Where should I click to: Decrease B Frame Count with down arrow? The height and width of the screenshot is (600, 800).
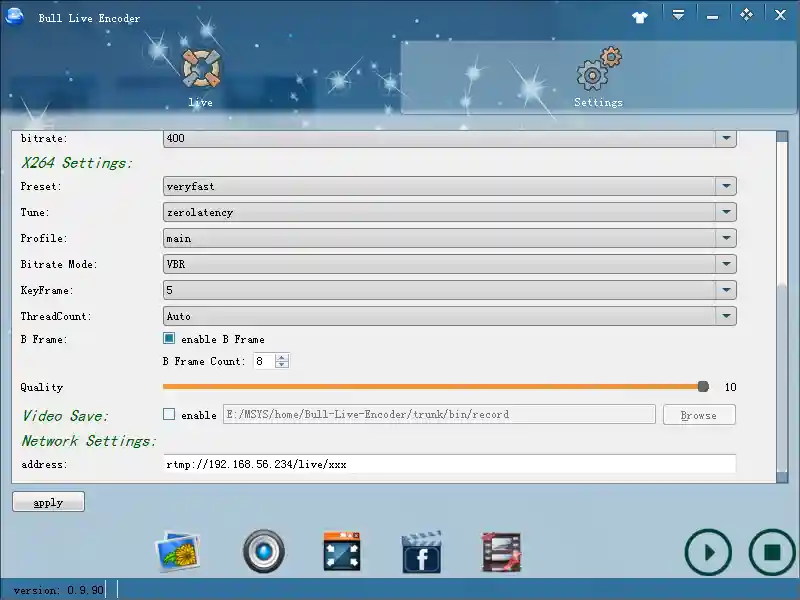[x=282, y=365]
